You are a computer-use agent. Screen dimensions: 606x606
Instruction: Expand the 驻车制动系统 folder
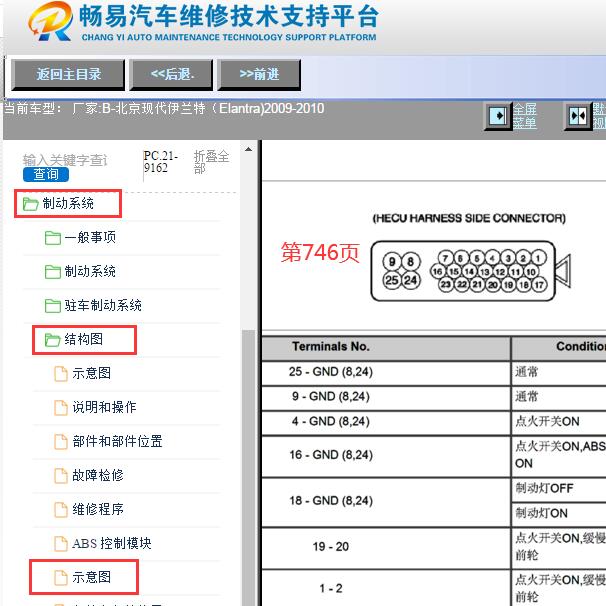click(103, 305)
